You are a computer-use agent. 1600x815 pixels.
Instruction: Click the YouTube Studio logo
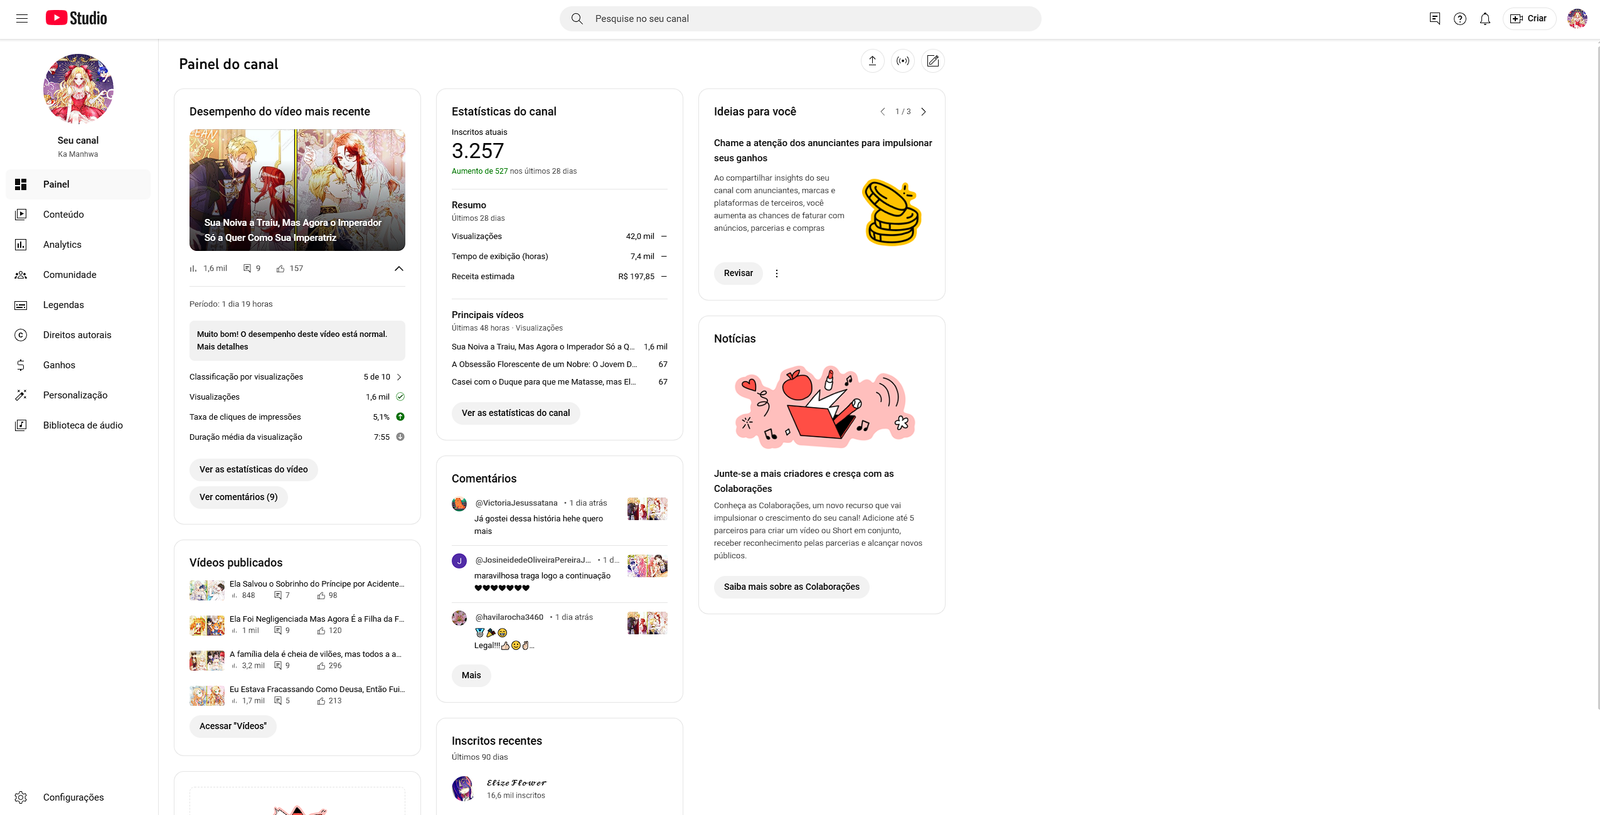click(x=76, y=18)
